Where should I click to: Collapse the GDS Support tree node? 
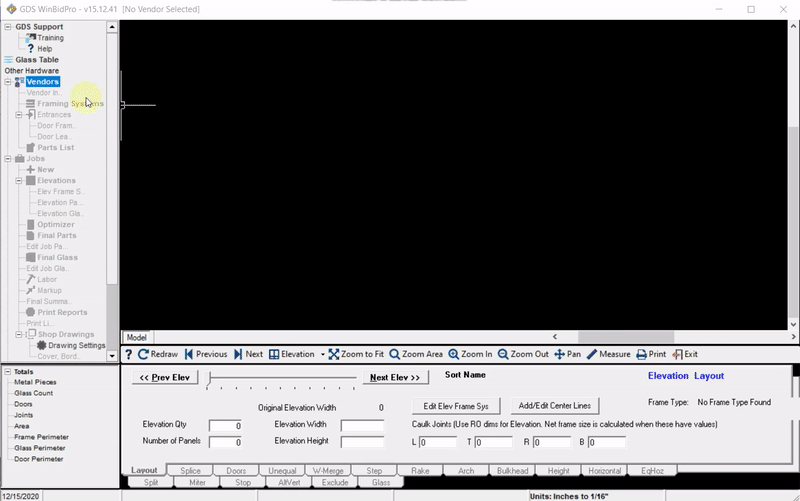(8, 27)
